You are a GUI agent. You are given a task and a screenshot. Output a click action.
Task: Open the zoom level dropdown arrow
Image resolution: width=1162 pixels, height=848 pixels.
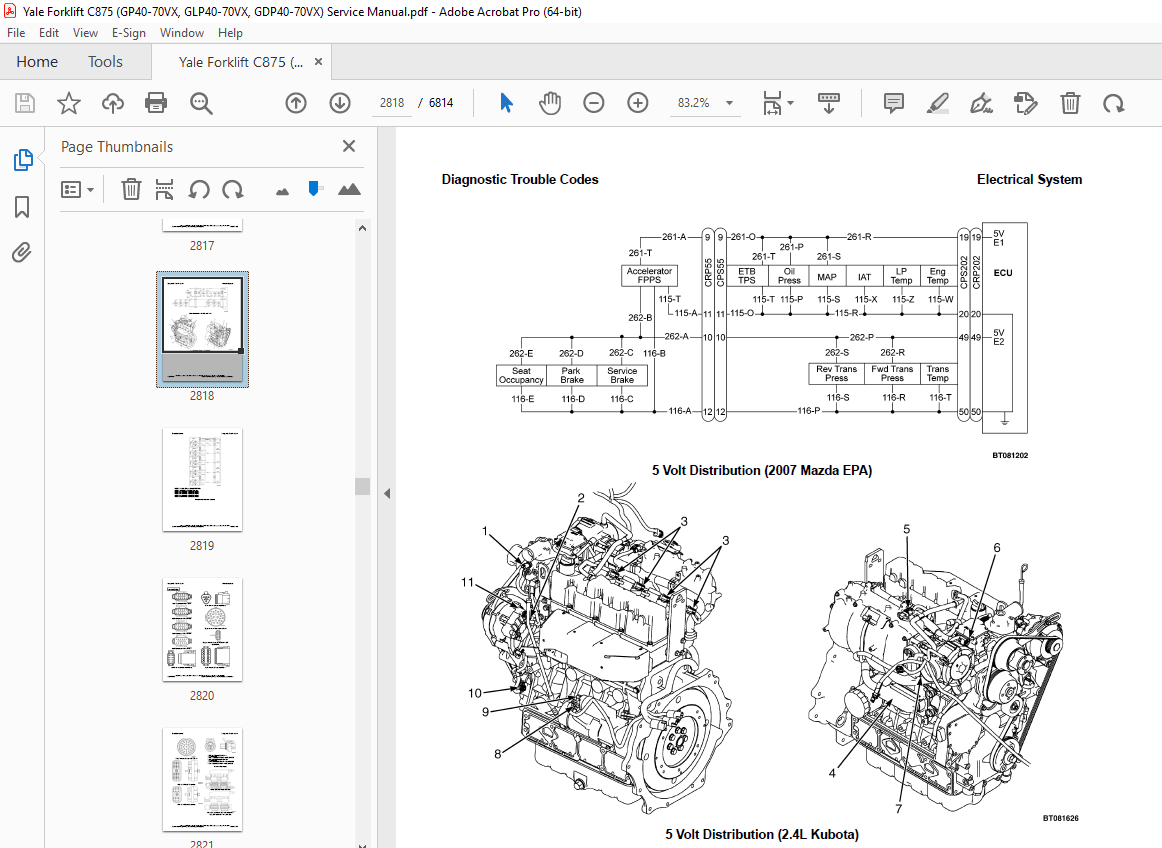tap(729, 103)
